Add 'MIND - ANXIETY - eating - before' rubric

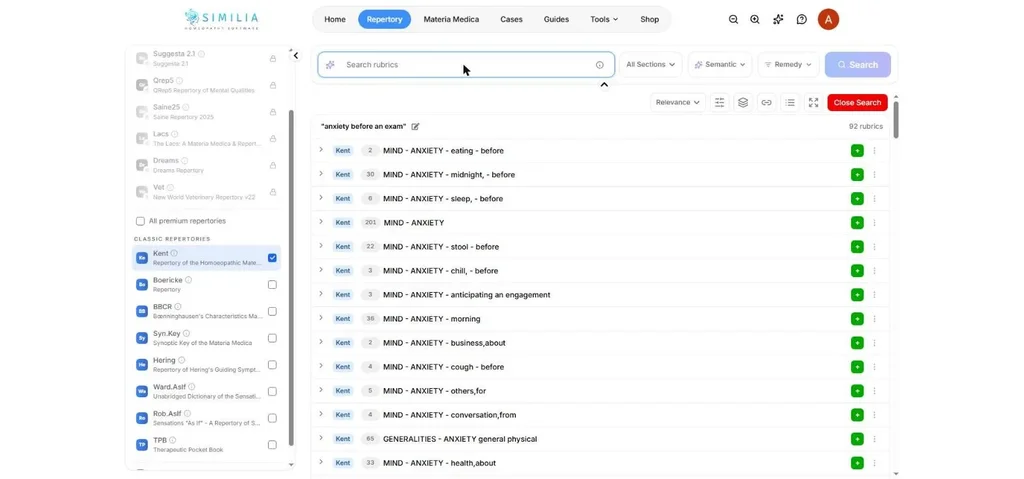(x=857, y=151)
